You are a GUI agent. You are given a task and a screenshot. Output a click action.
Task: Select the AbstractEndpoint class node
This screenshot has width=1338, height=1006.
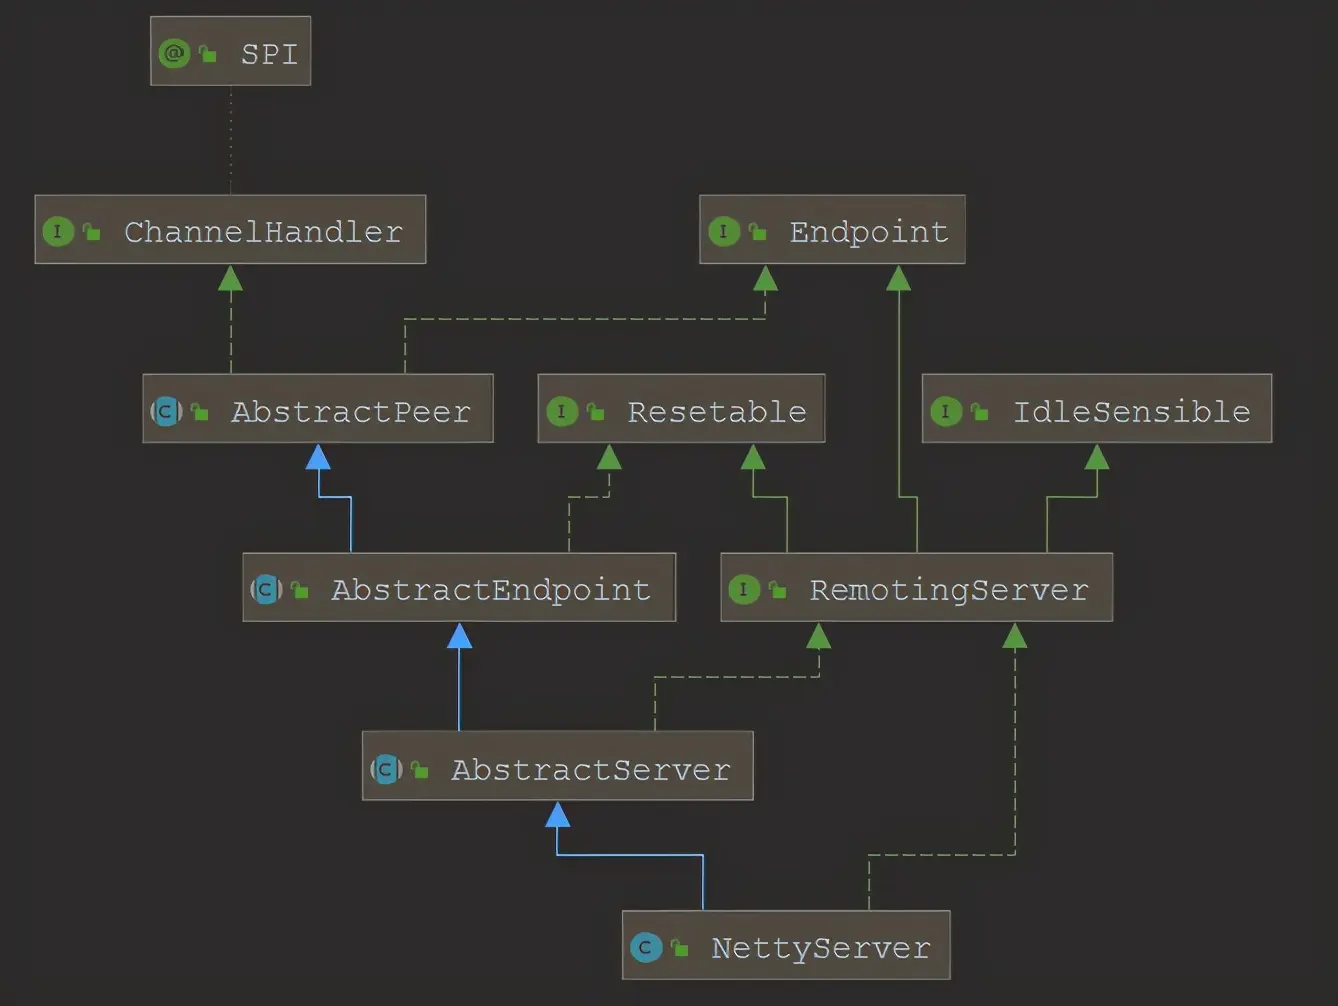click(459, 587)
